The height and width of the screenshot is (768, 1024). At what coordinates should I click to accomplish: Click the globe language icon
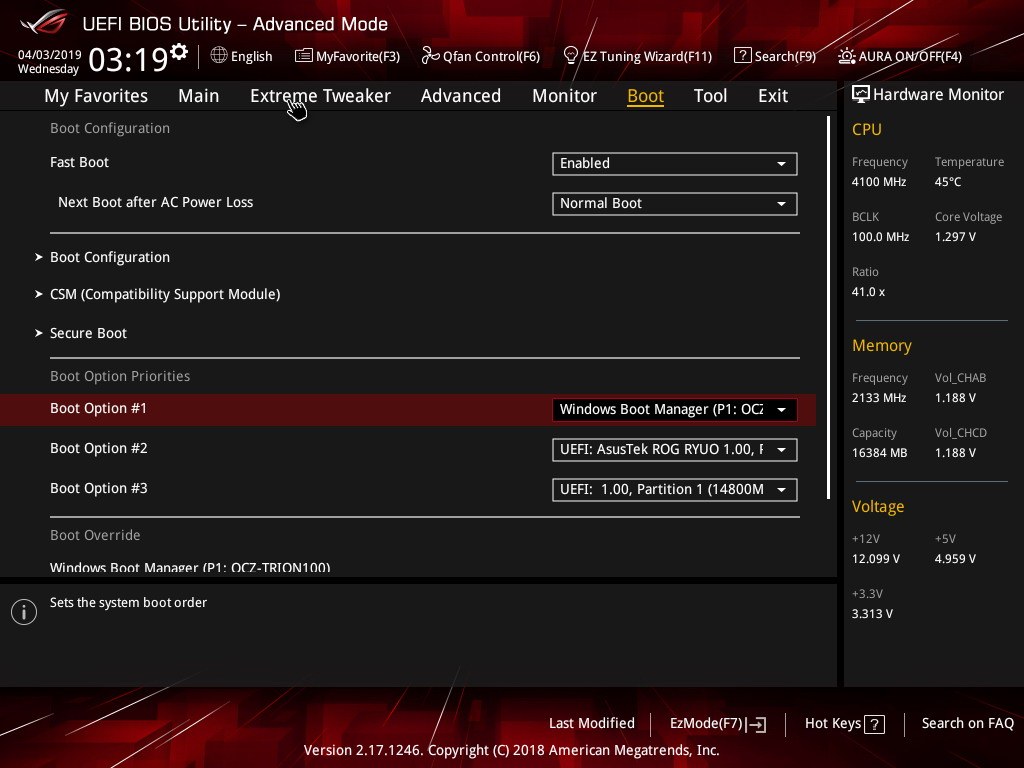pyautogui.click(x=219, y=56)
